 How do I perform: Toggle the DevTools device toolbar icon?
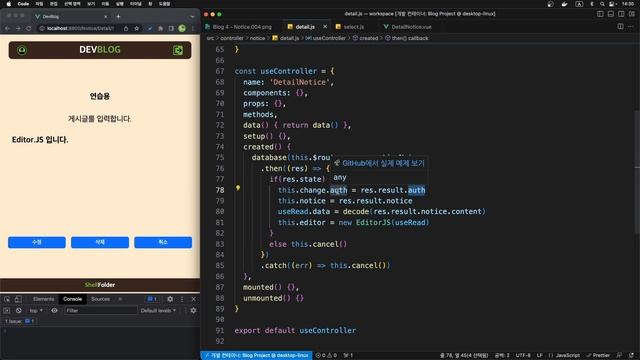pyautogui.click(x=18, y=299)
